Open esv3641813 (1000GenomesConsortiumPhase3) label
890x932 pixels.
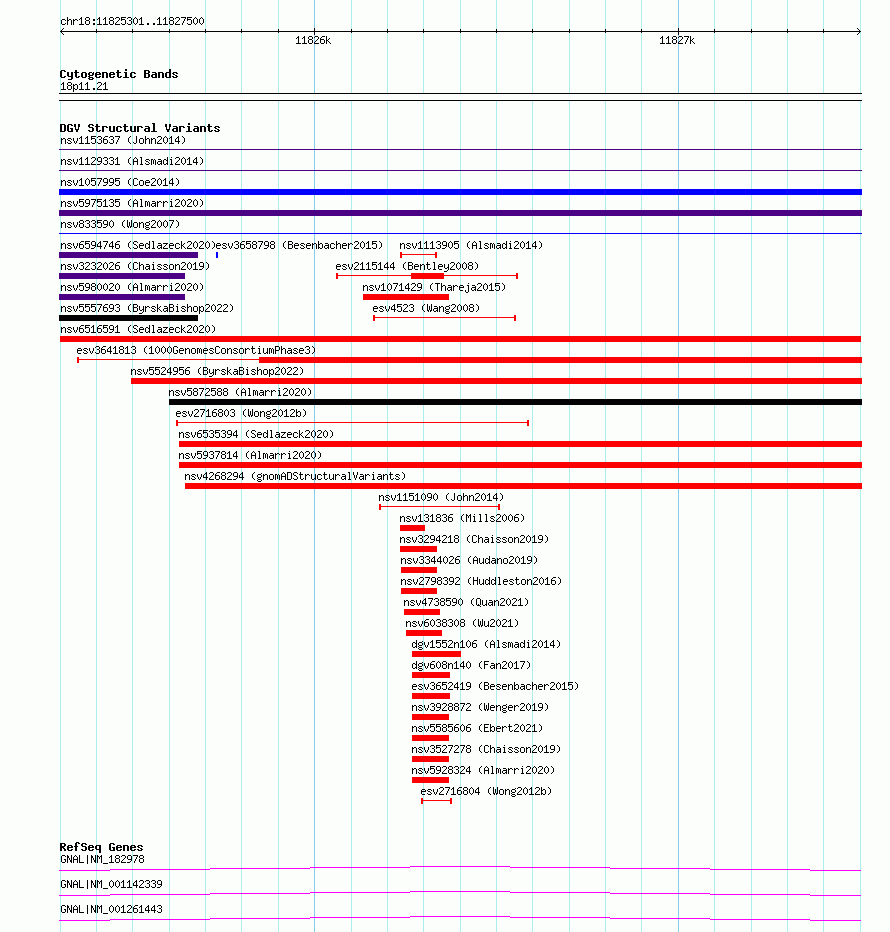point(196,350)
